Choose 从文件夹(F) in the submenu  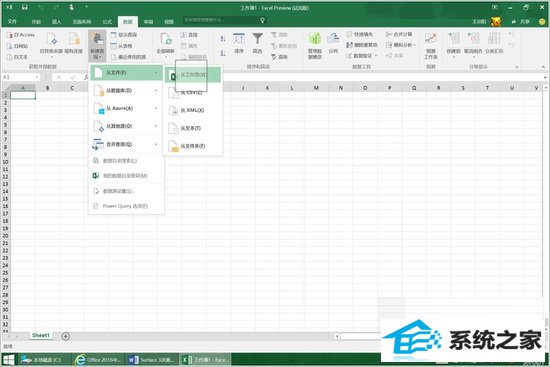pos(193,146)
